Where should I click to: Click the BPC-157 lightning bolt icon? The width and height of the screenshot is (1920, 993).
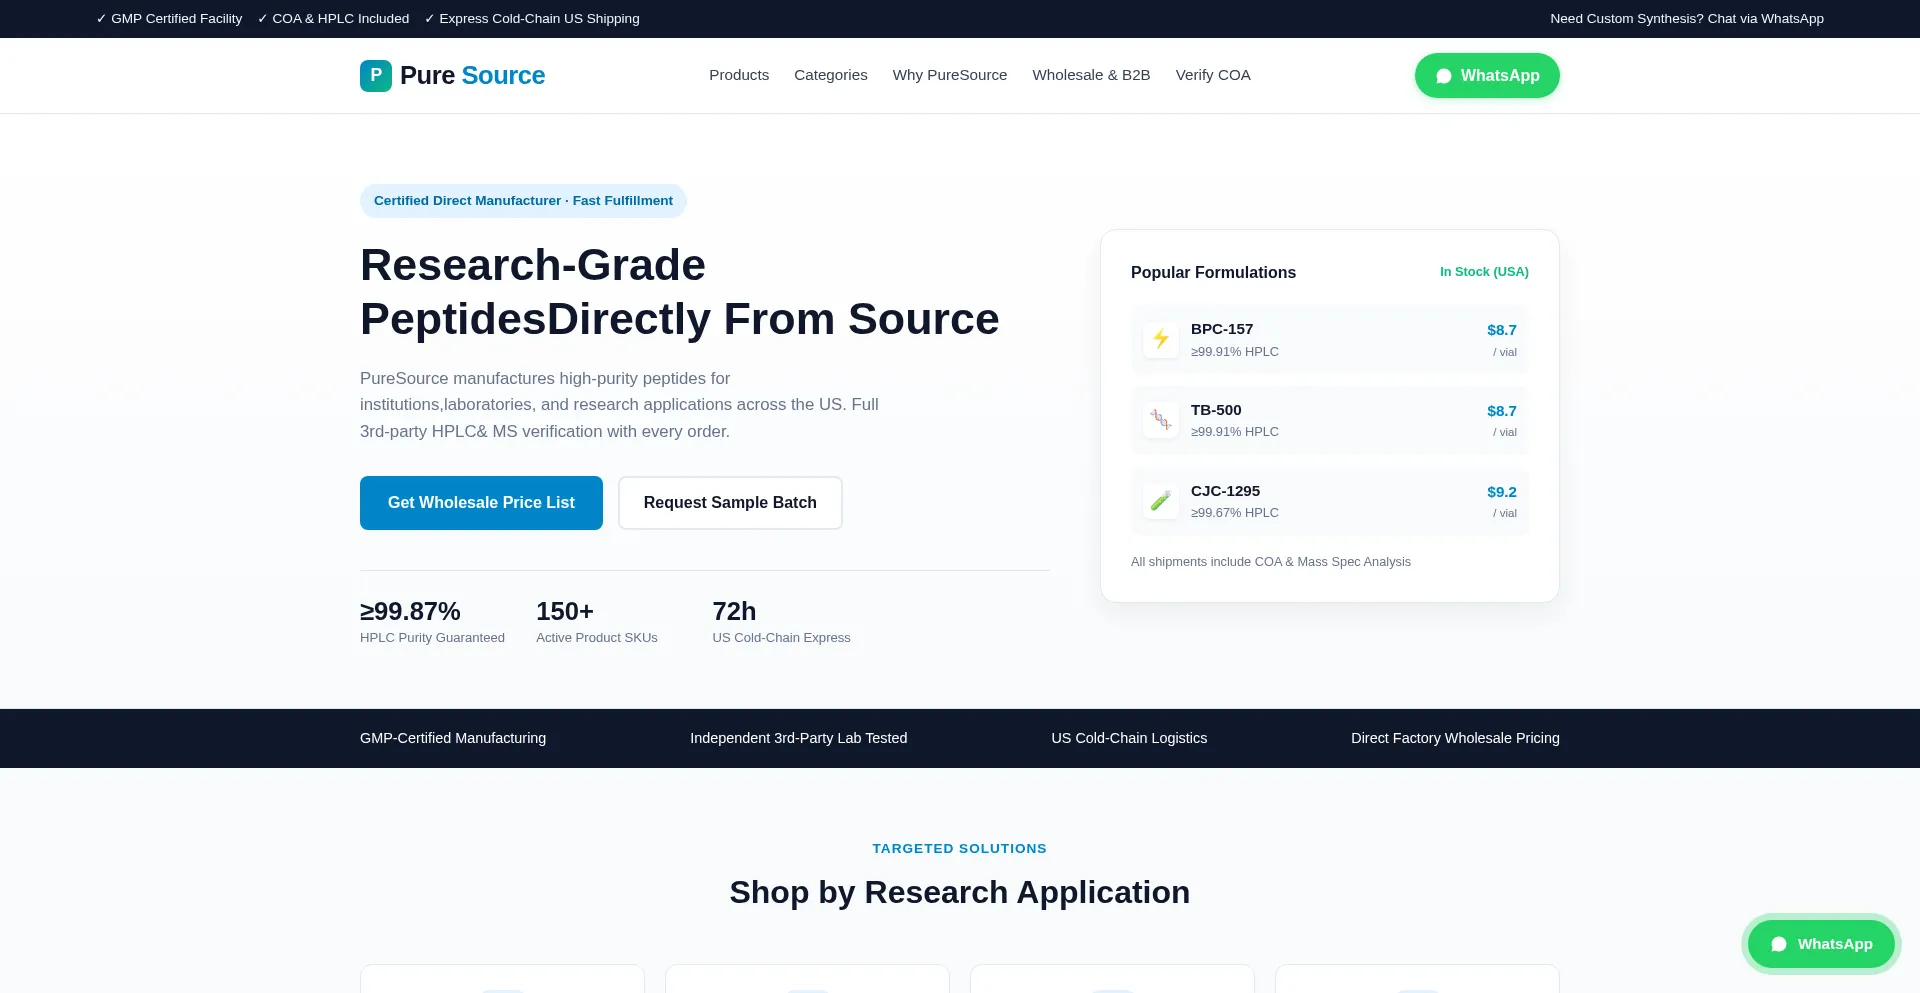click(1161, 339)
